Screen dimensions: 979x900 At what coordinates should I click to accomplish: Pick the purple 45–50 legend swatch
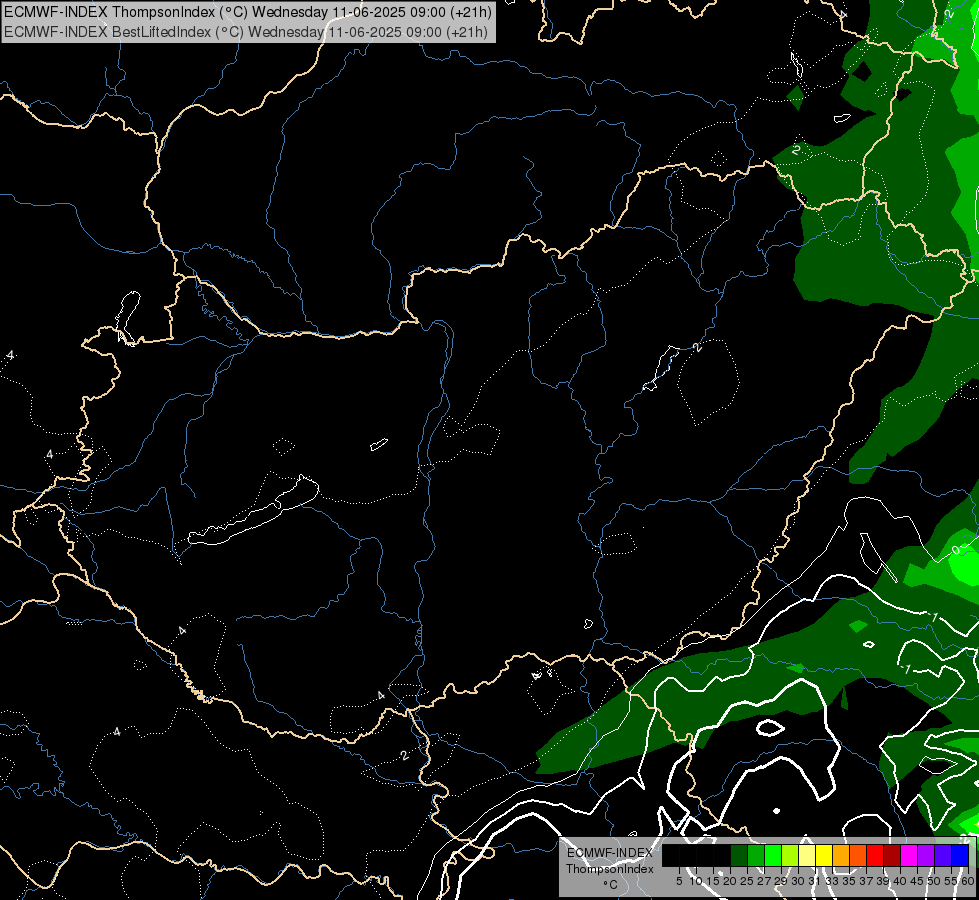click(926, 855)
